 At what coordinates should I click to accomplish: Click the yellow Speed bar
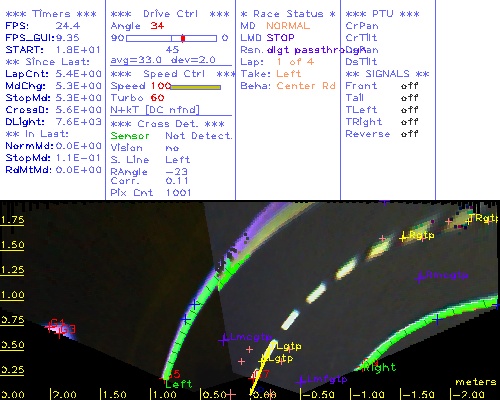click(x=196, y=87)
